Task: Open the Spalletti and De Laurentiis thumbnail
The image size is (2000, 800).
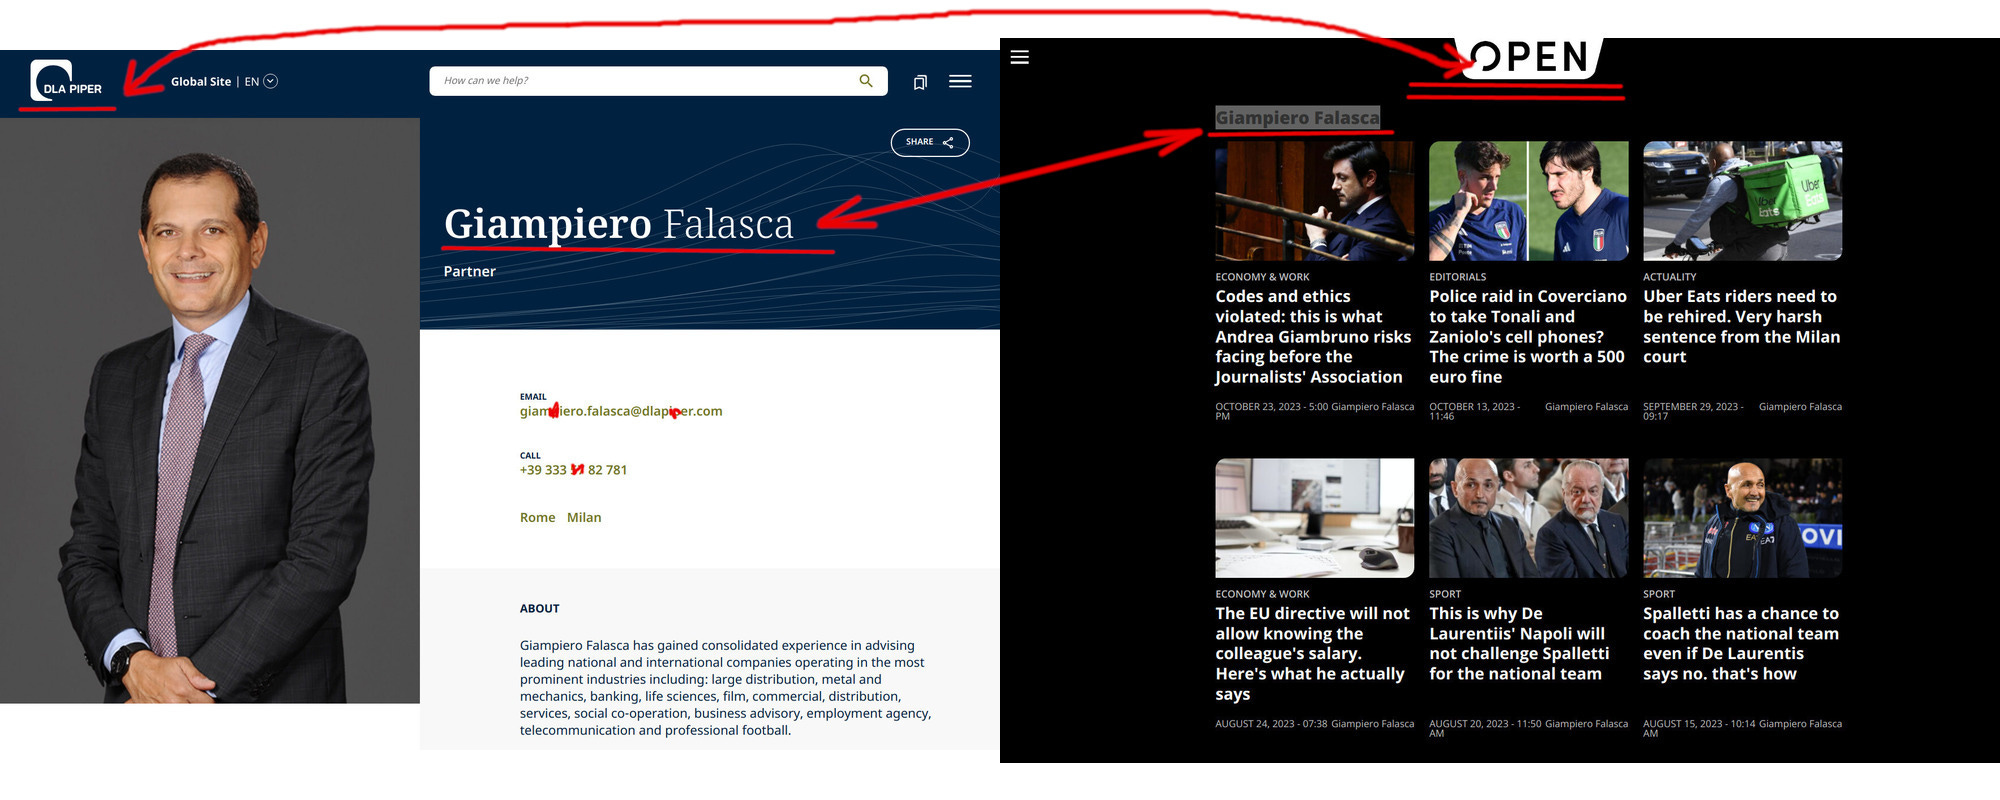Action: coord(1528,518)
